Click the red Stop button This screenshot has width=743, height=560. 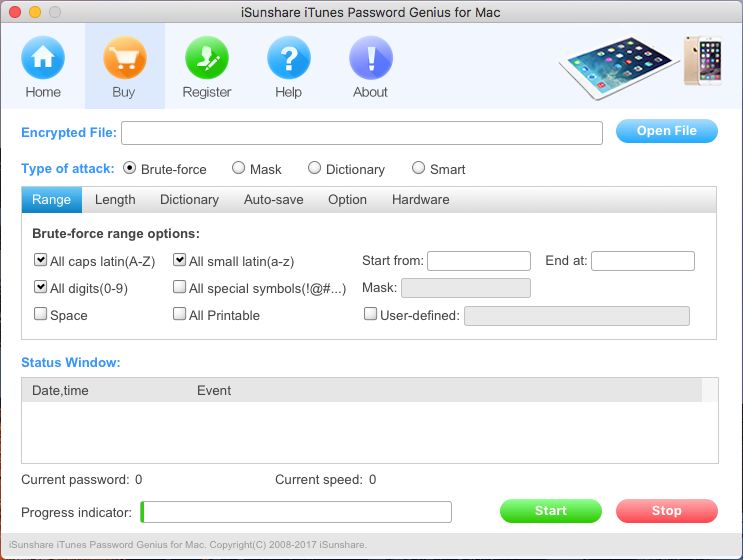tap(667, 511)
